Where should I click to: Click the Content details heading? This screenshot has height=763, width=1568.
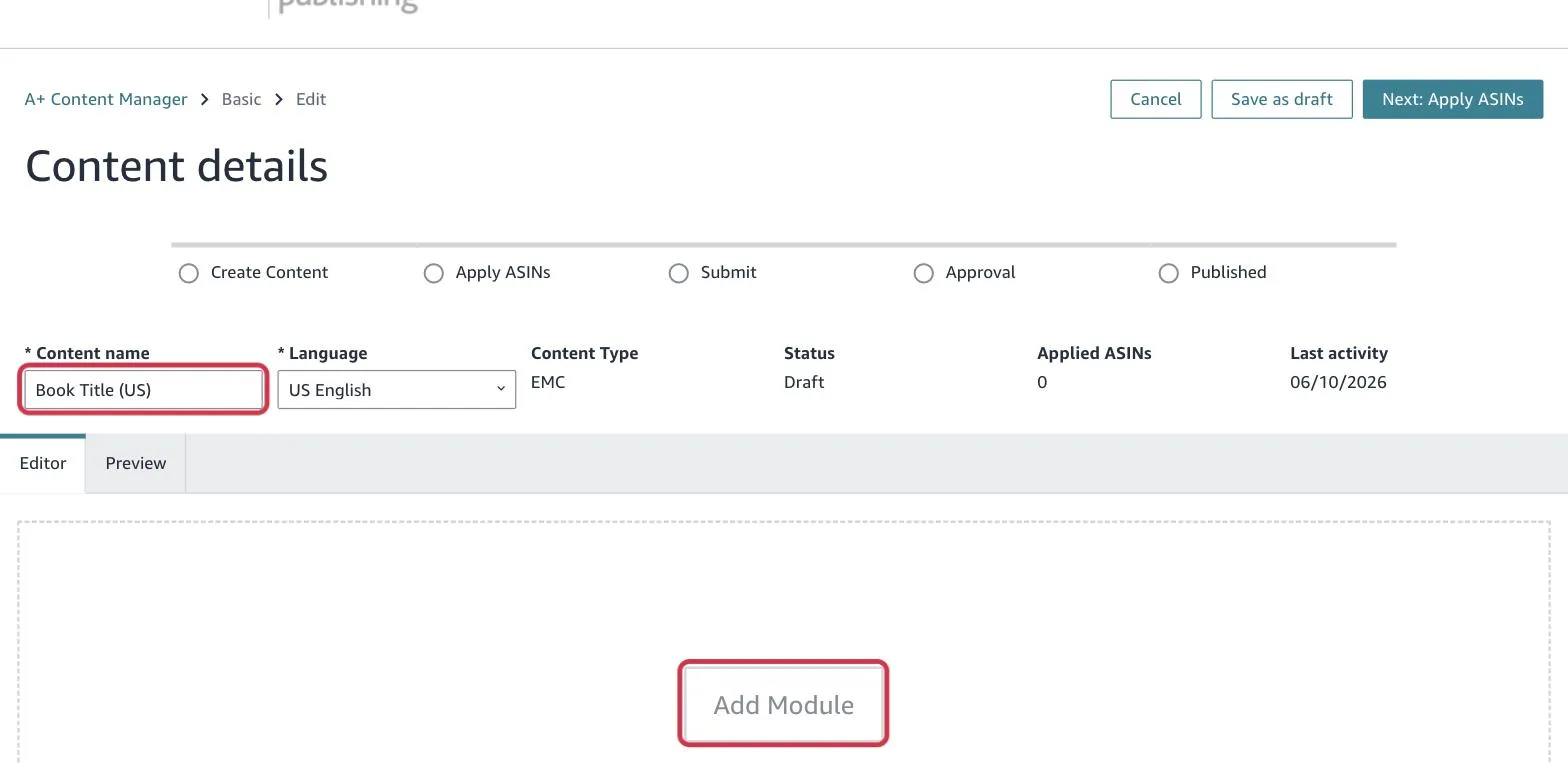click(177, 166)
